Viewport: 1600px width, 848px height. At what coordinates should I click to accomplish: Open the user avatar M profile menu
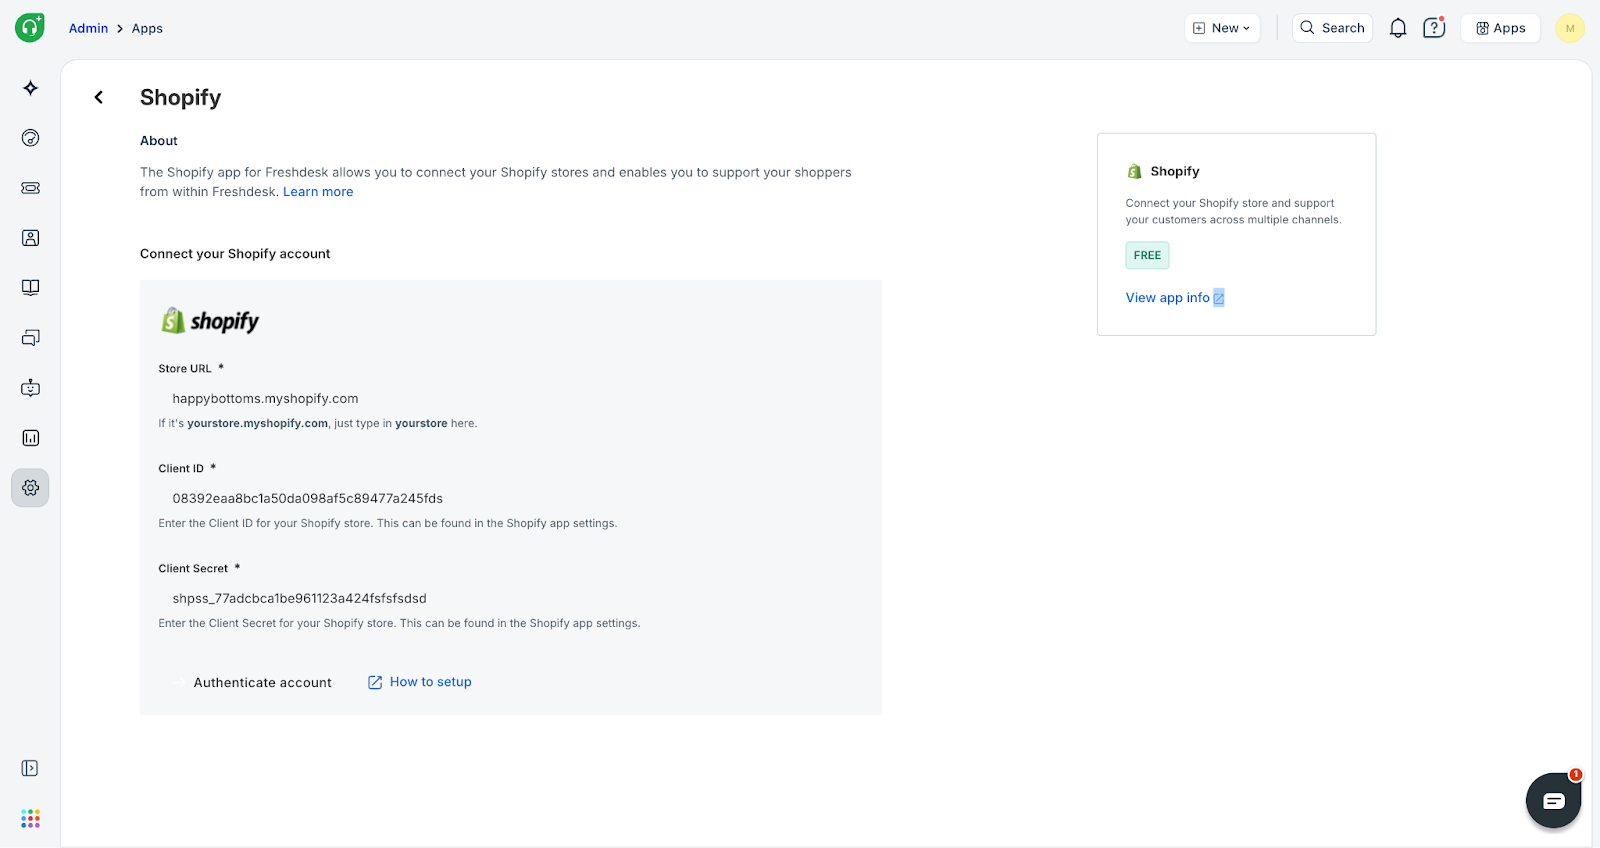(1570, 28)
